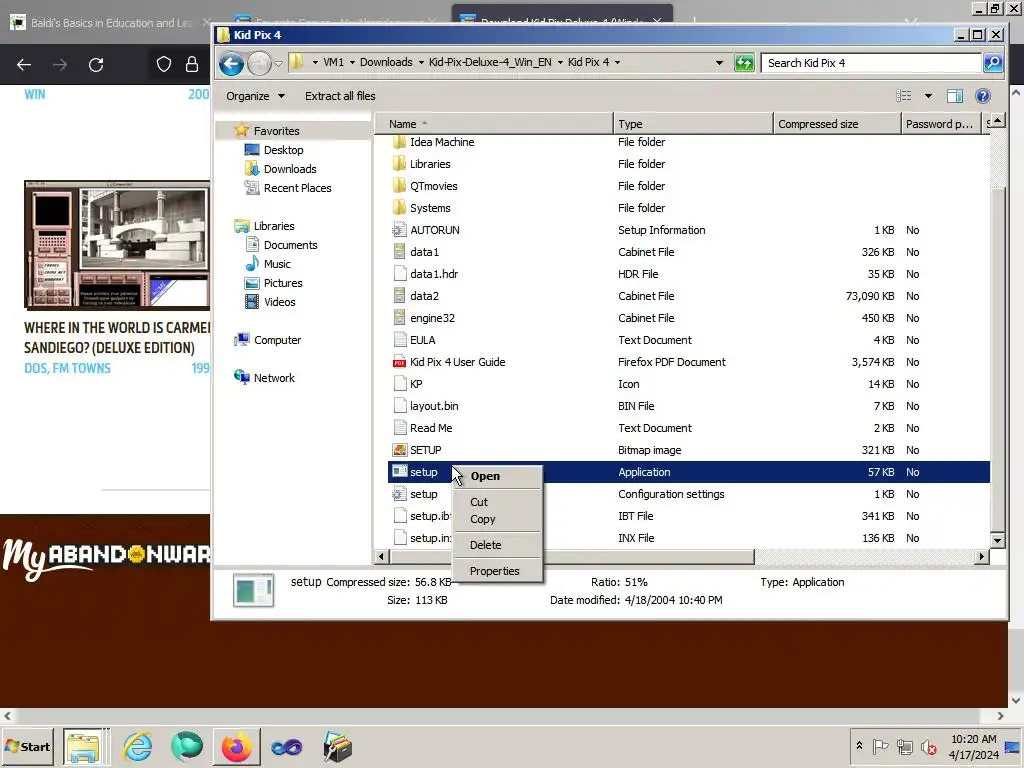The width and height of the screenshot is (1024, 768).
Task: Open recent locations dropdown beside Forward arrow
Action: click(278, 63)
